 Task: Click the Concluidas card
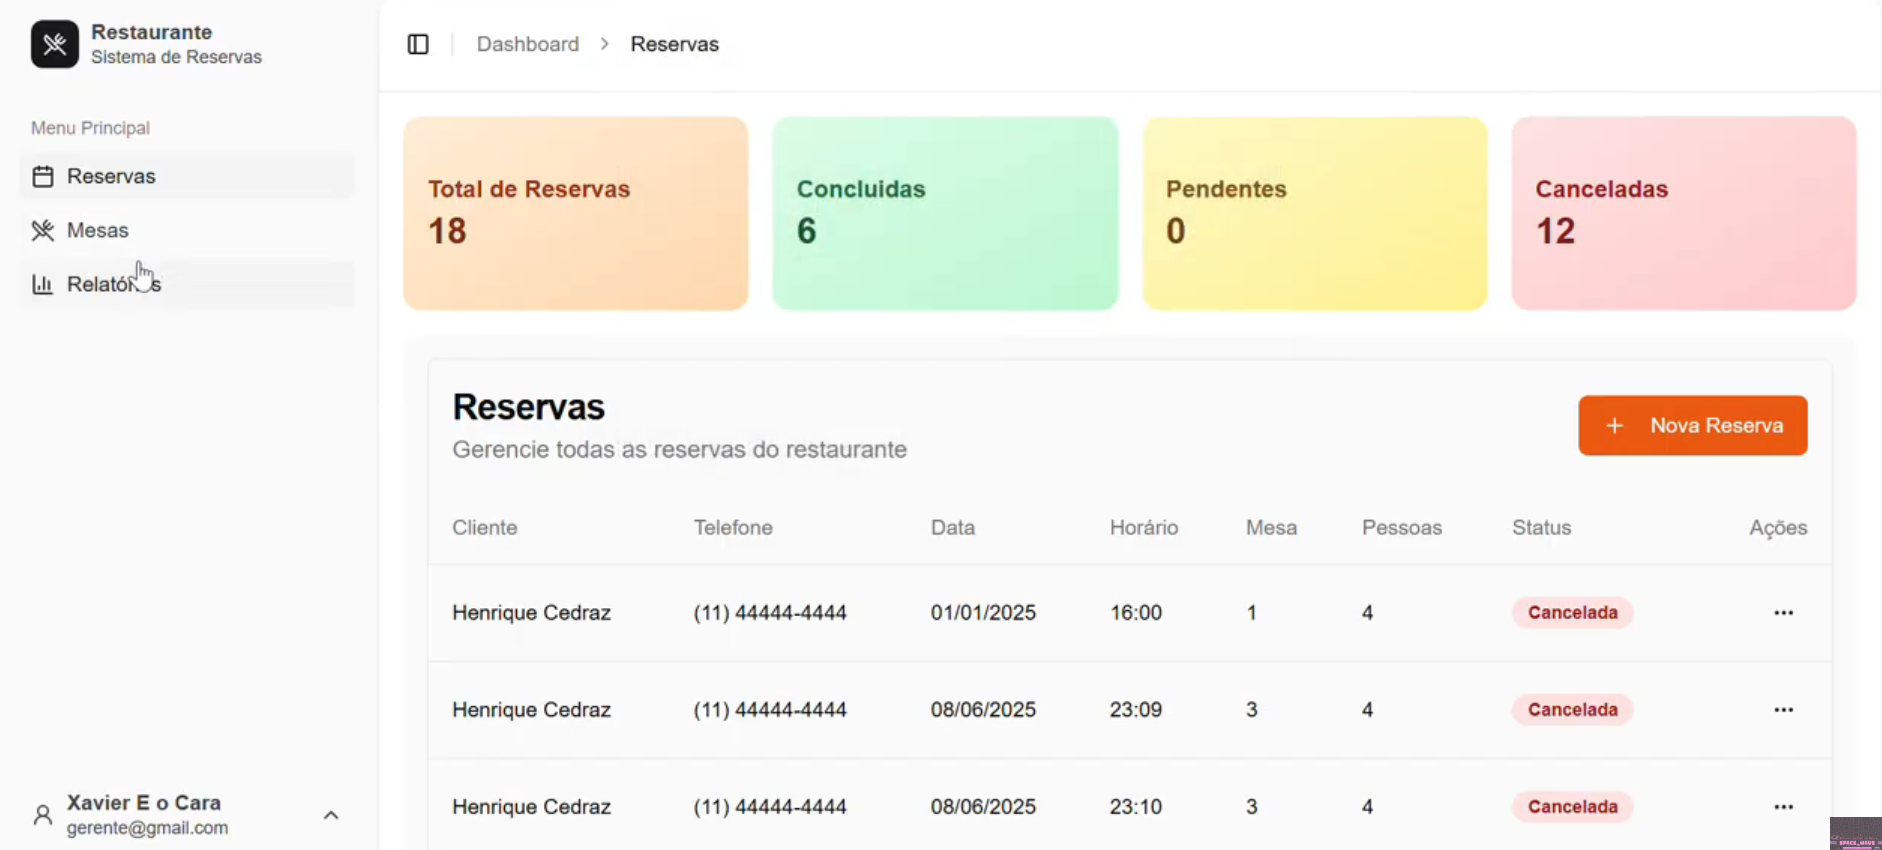[945, 213]
